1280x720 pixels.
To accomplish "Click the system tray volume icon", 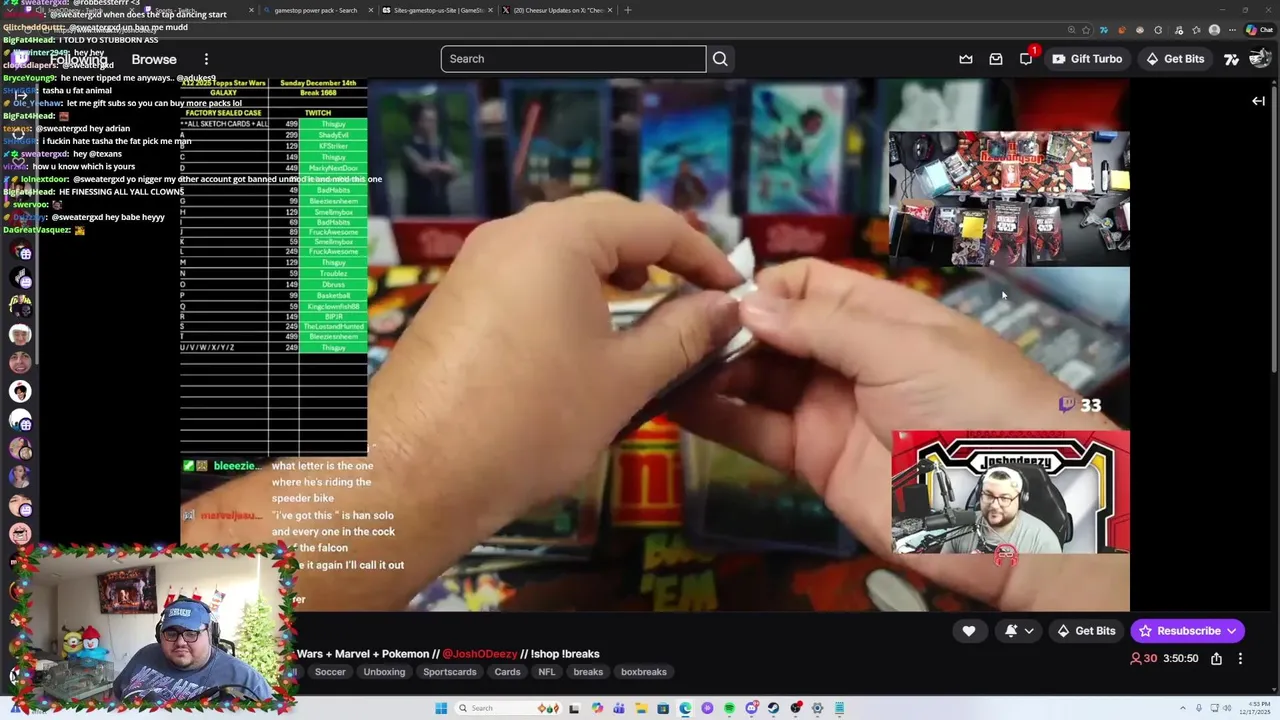I will 1227,709.
